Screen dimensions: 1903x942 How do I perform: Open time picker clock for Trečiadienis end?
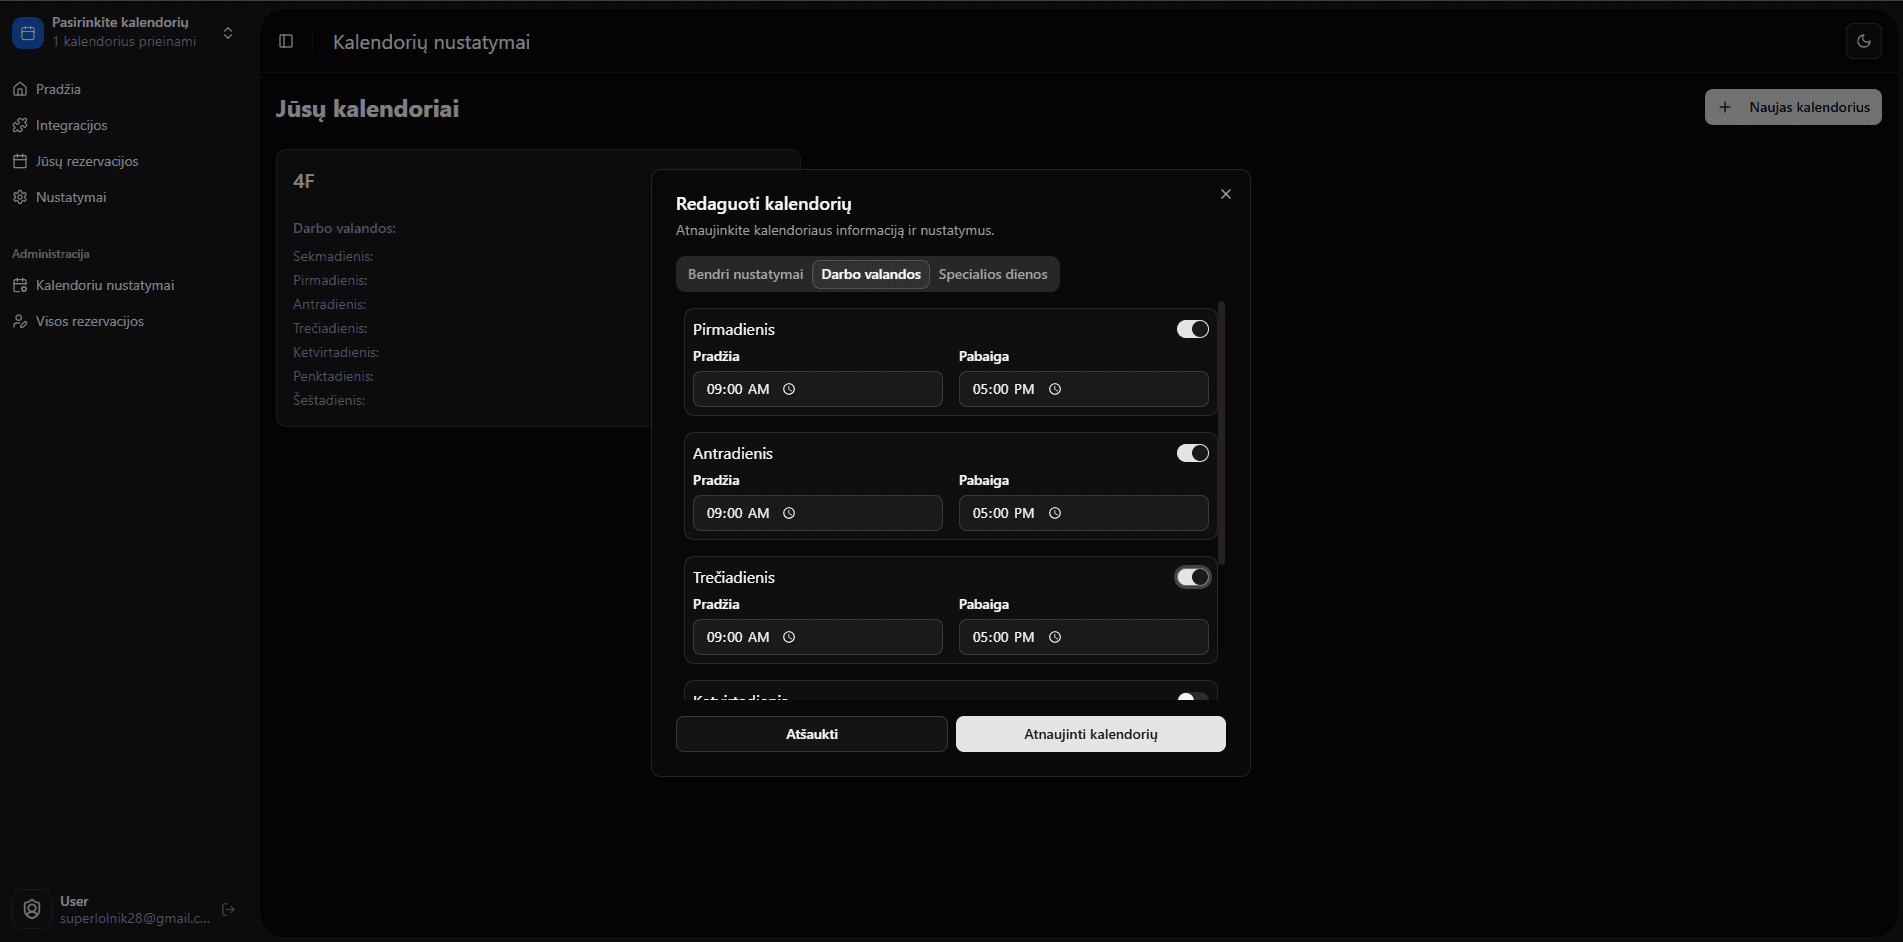coord(1055,637)
